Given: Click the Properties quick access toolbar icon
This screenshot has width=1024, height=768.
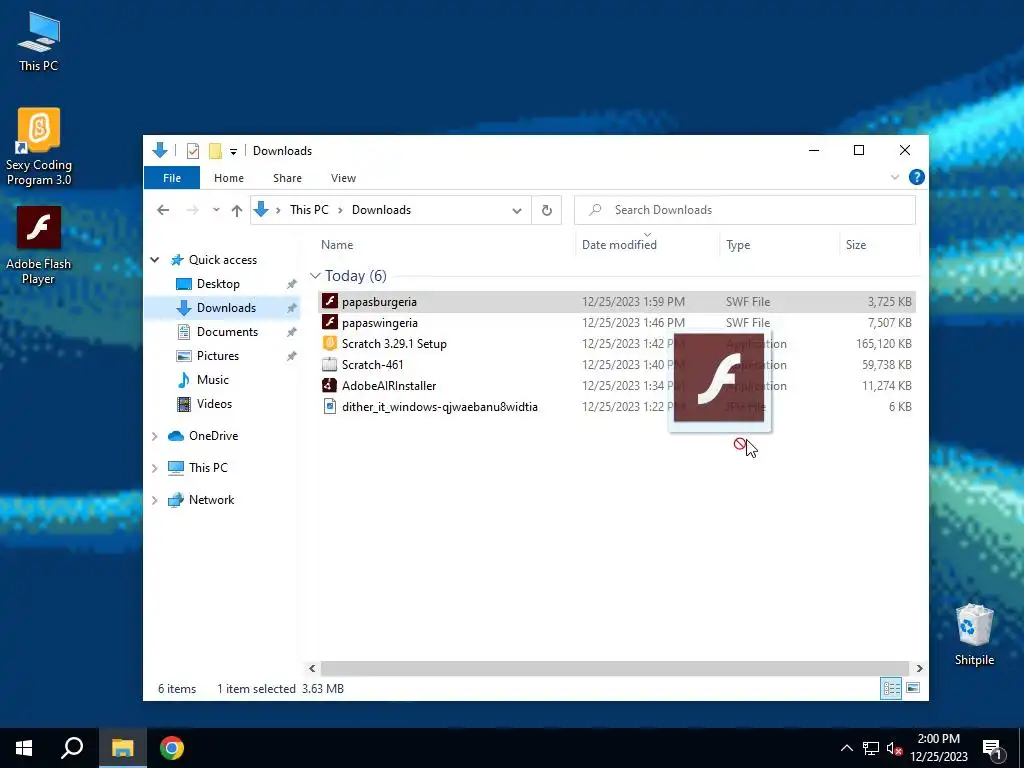Looking at the screenshot, I should point(193,151).
